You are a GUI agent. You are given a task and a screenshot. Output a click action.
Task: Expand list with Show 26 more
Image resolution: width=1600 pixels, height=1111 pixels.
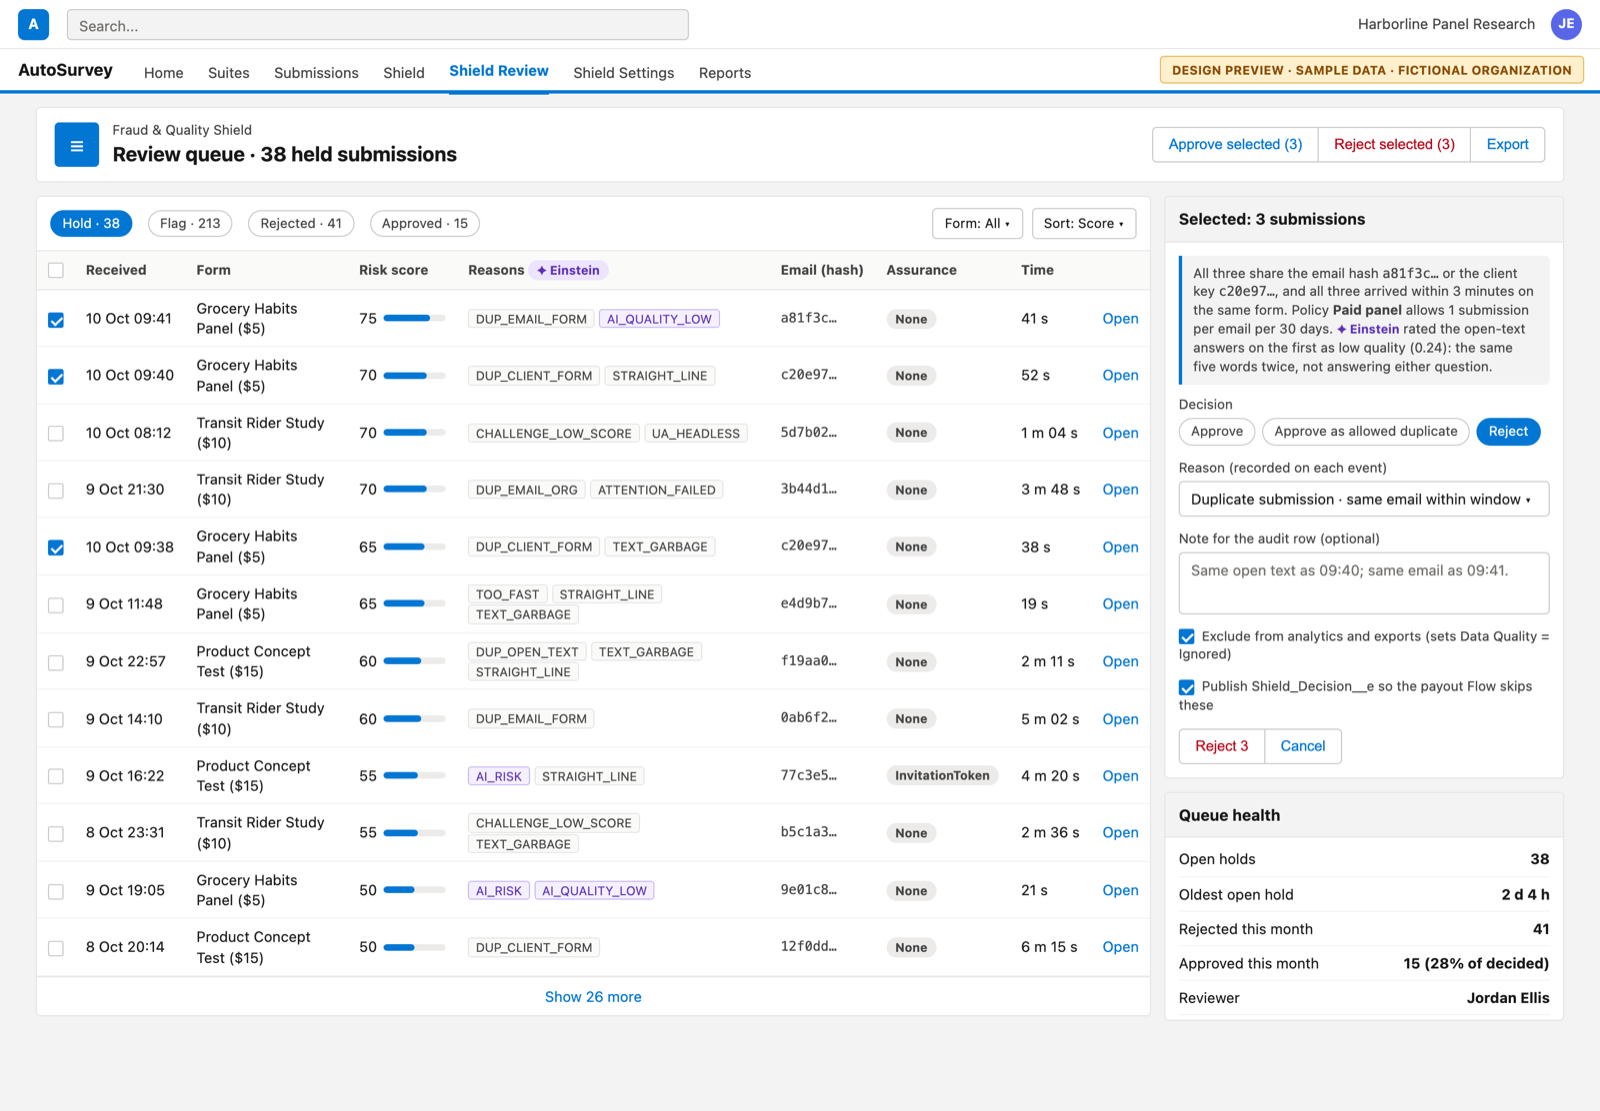[593, 997]
